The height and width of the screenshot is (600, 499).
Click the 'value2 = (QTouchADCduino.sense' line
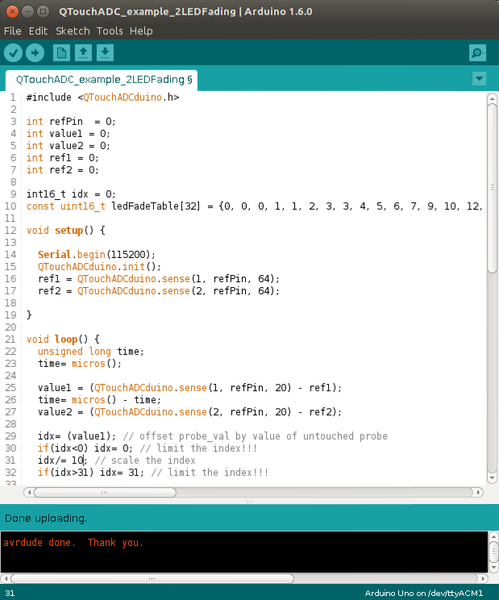click(190, 412)
